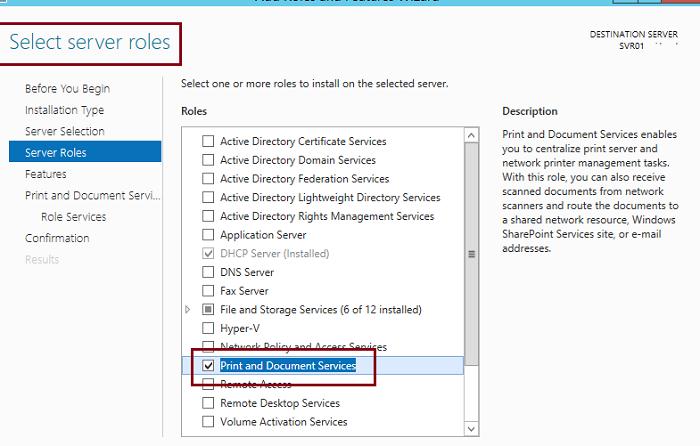The image size is (700, 446).
Task: Tick the DNS Server checkbox
Action: tap(208, 272)
